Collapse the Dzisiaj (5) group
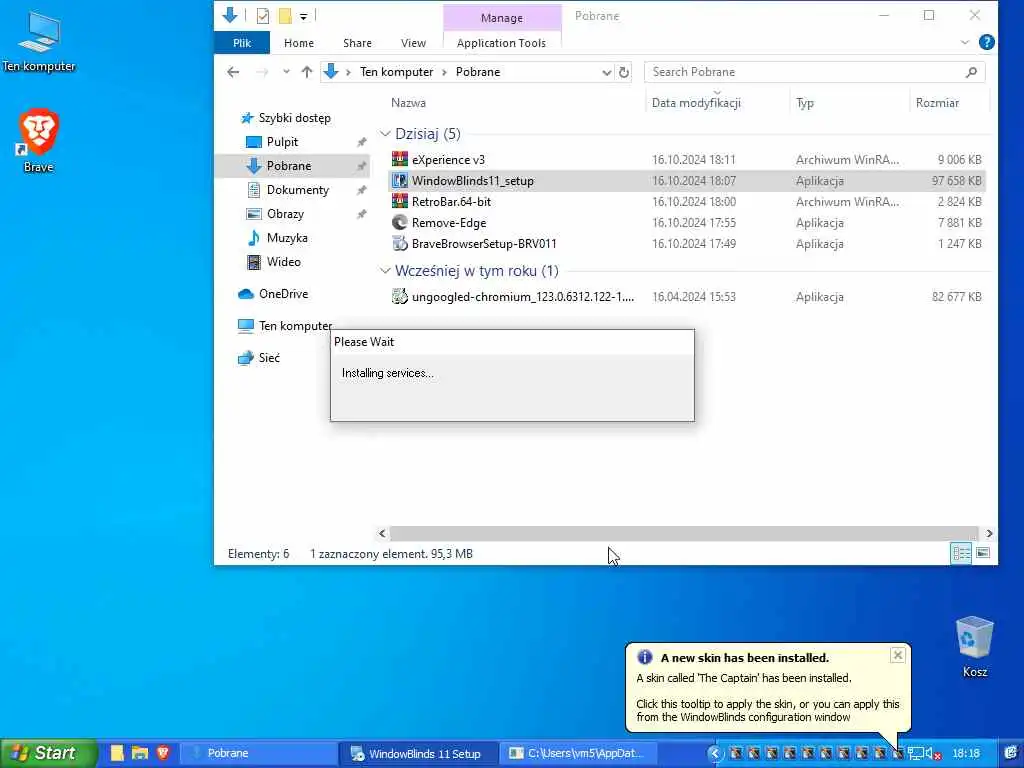 [385, 134]
